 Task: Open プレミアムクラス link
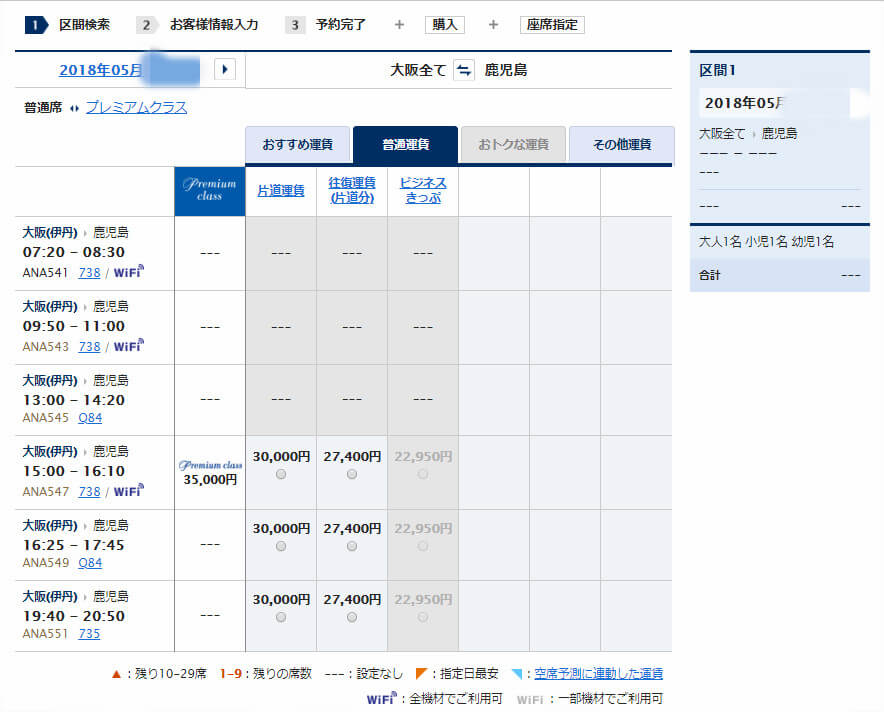(x=136, y=107)
